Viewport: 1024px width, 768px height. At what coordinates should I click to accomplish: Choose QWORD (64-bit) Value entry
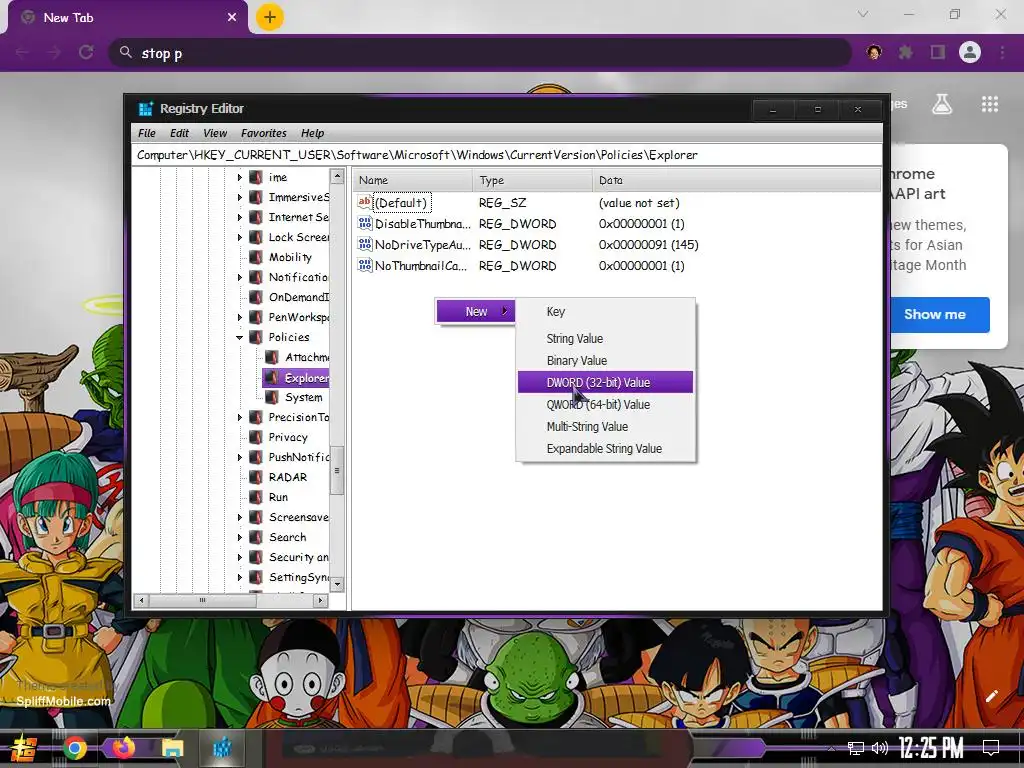click(605, 405)
